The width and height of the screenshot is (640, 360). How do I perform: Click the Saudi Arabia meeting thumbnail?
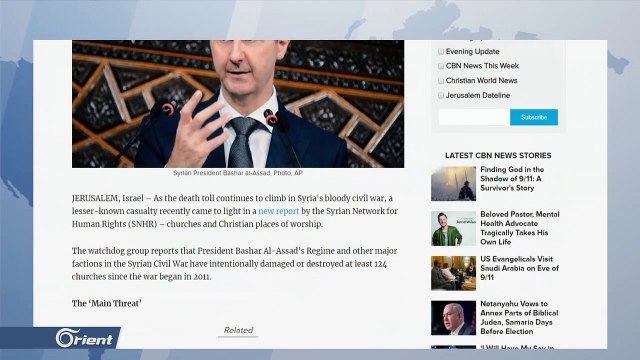453,273
